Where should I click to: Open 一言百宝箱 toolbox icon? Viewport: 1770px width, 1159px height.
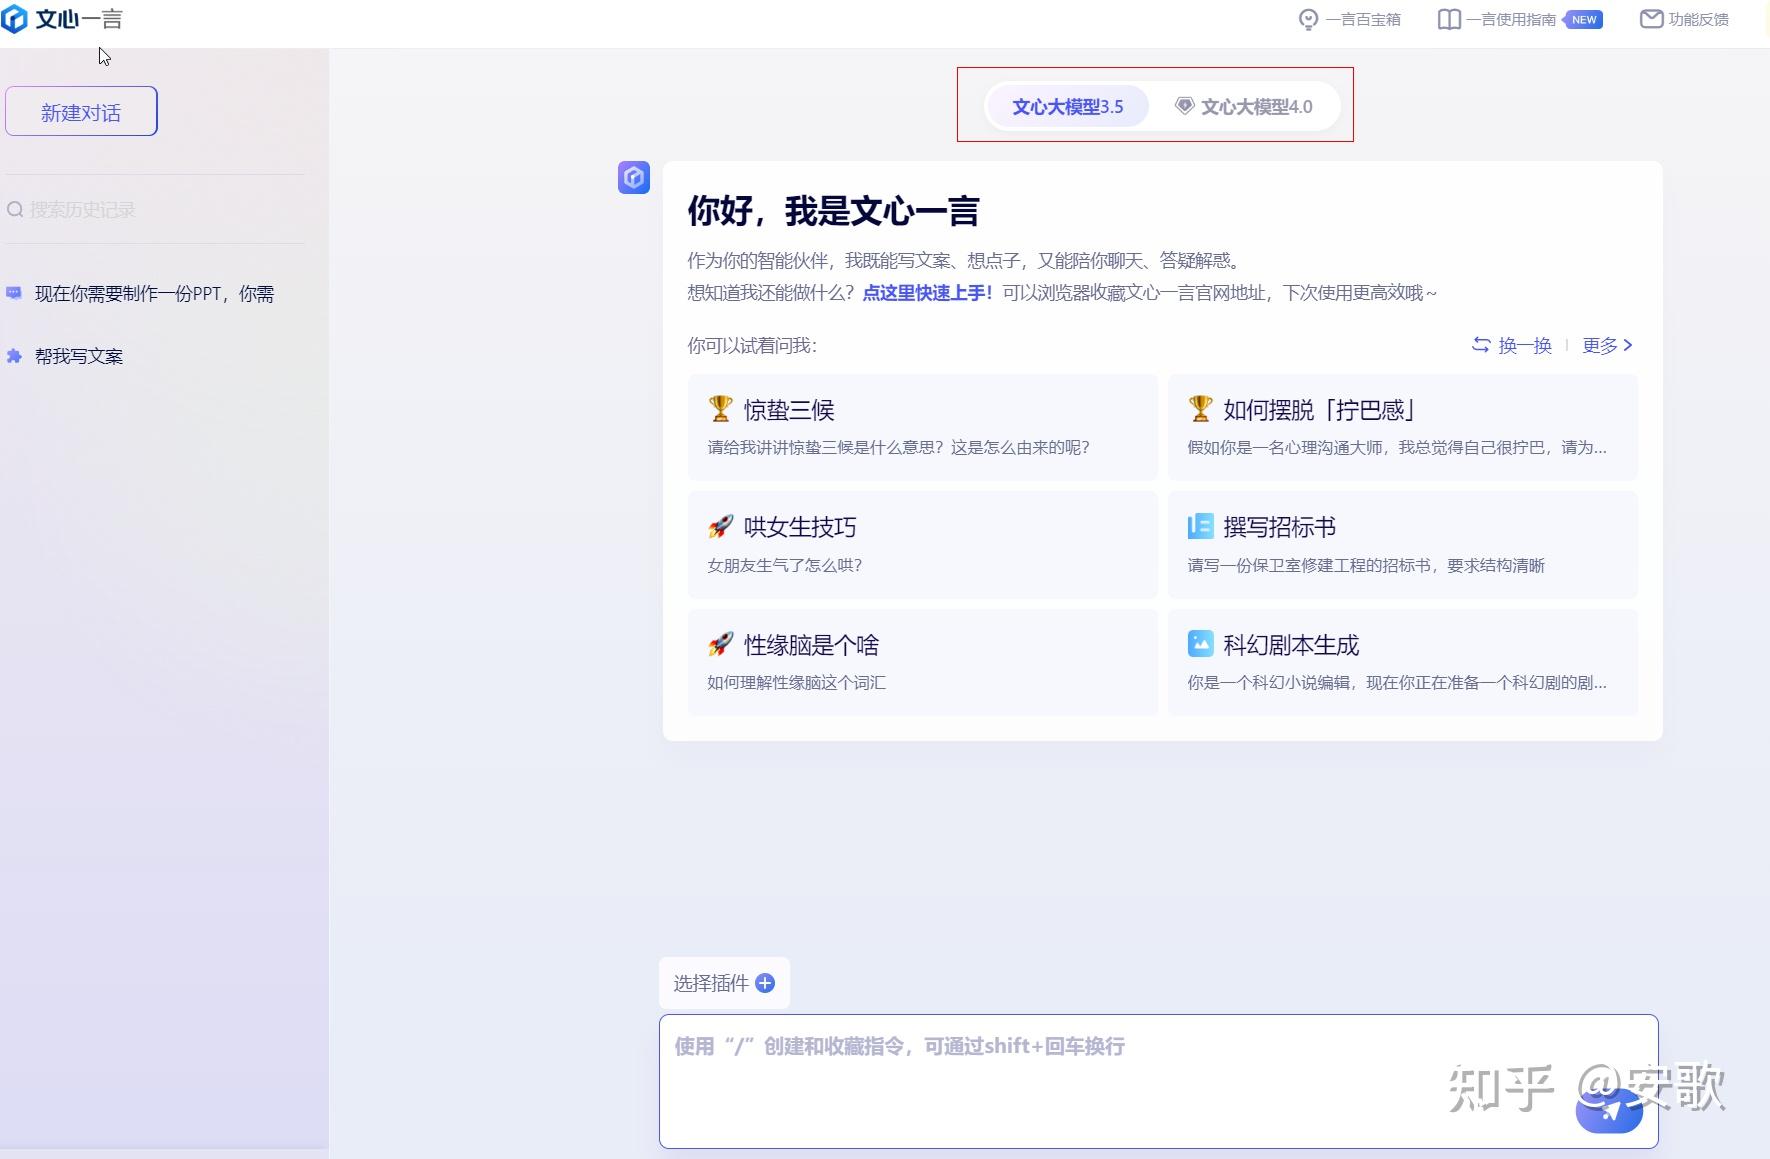[1308, 20]
